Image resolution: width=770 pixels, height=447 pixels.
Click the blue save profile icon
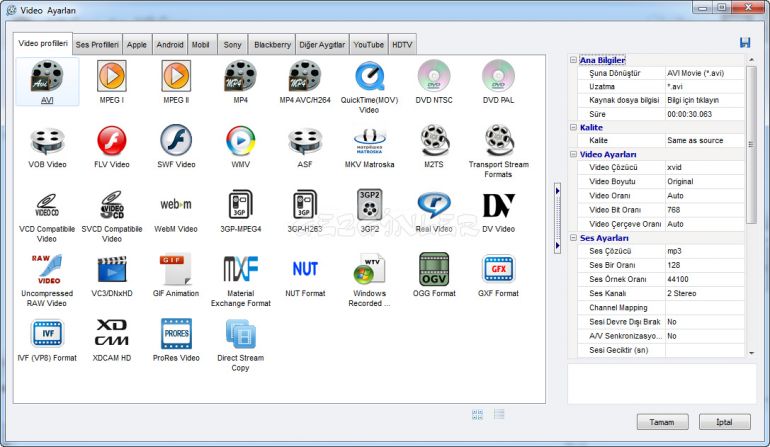[745, 42]
